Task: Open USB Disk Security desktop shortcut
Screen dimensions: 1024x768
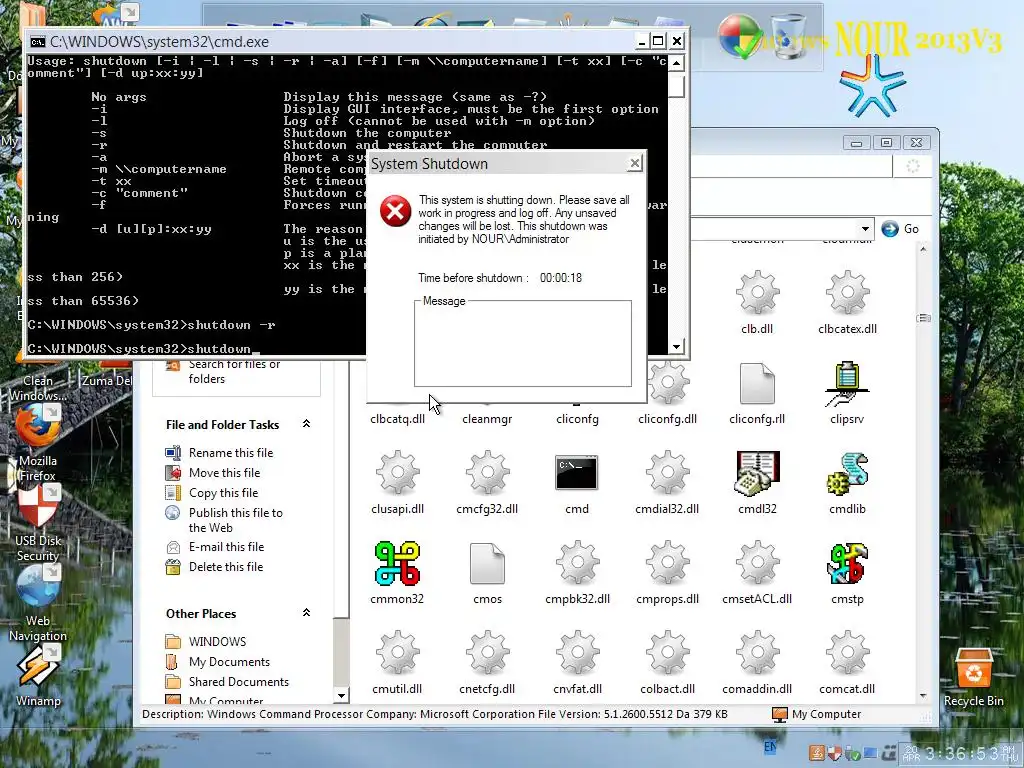Action: click(x=37, y=522)
